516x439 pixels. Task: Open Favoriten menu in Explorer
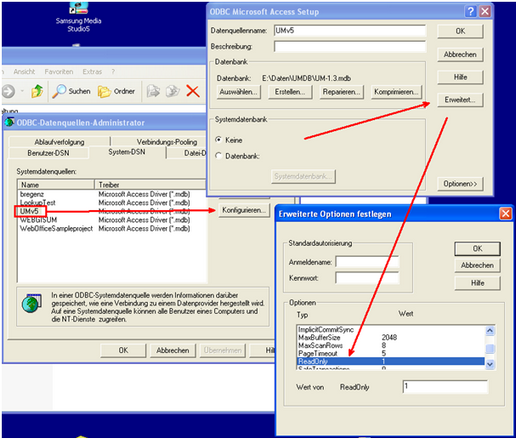point(59,72)
